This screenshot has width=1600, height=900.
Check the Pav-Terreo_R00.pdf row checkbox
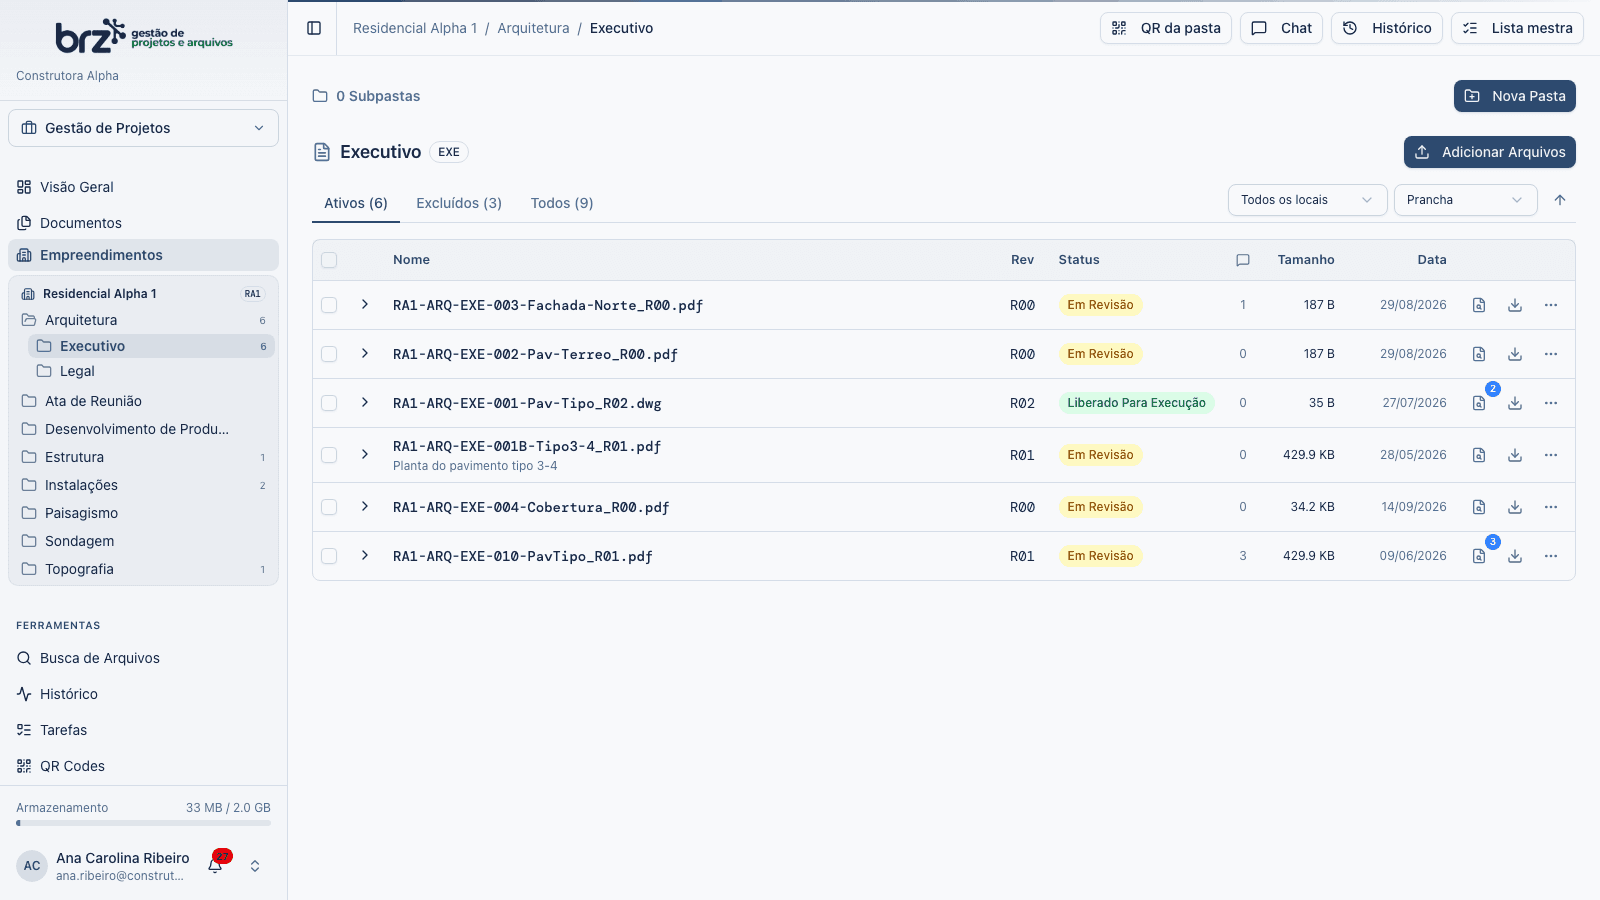click(329, 354)
